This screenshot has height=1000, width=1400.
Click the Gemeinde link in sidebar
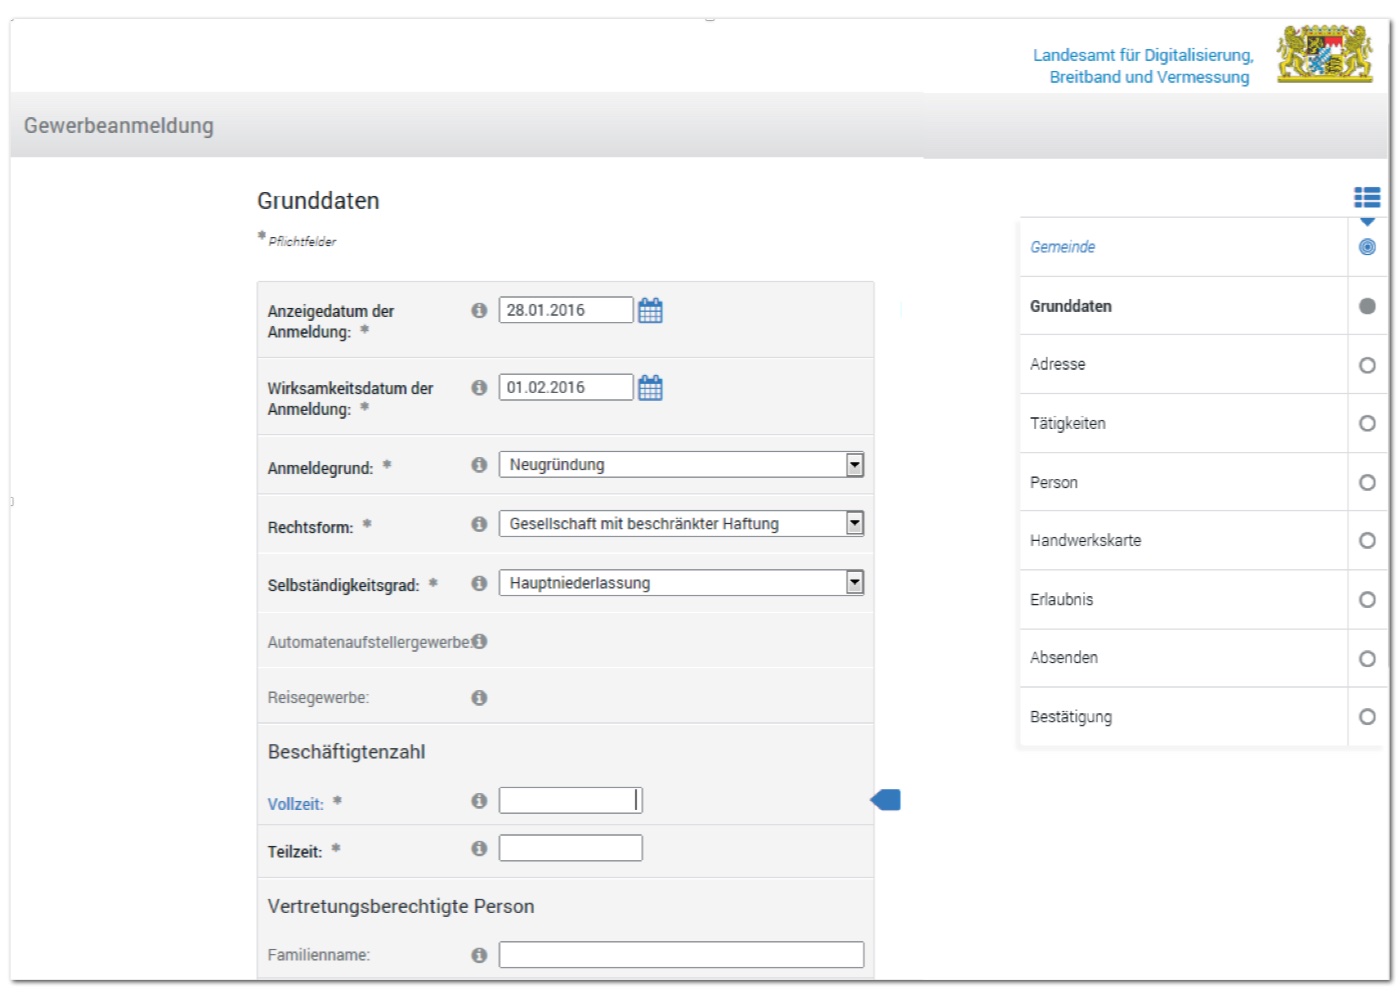coord(1062,247)
